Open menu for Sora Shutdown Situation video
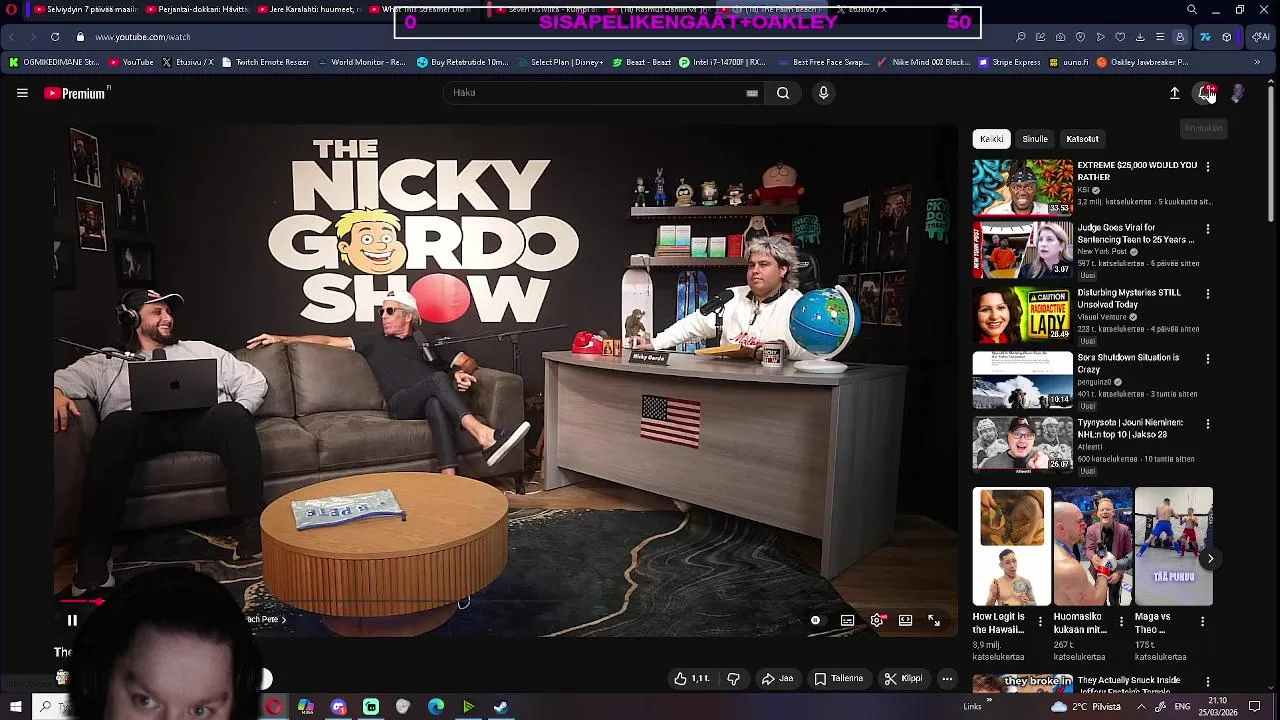The image size is (1280, 720). pos(1208,359)
